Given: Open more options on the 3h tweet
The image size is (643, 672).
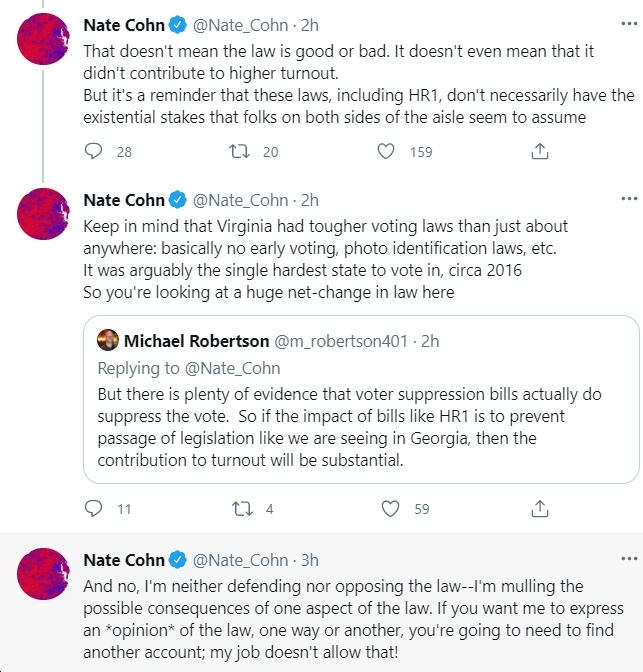Looking at the screenshot, I should pyautogui.click(x=629, y=558).
